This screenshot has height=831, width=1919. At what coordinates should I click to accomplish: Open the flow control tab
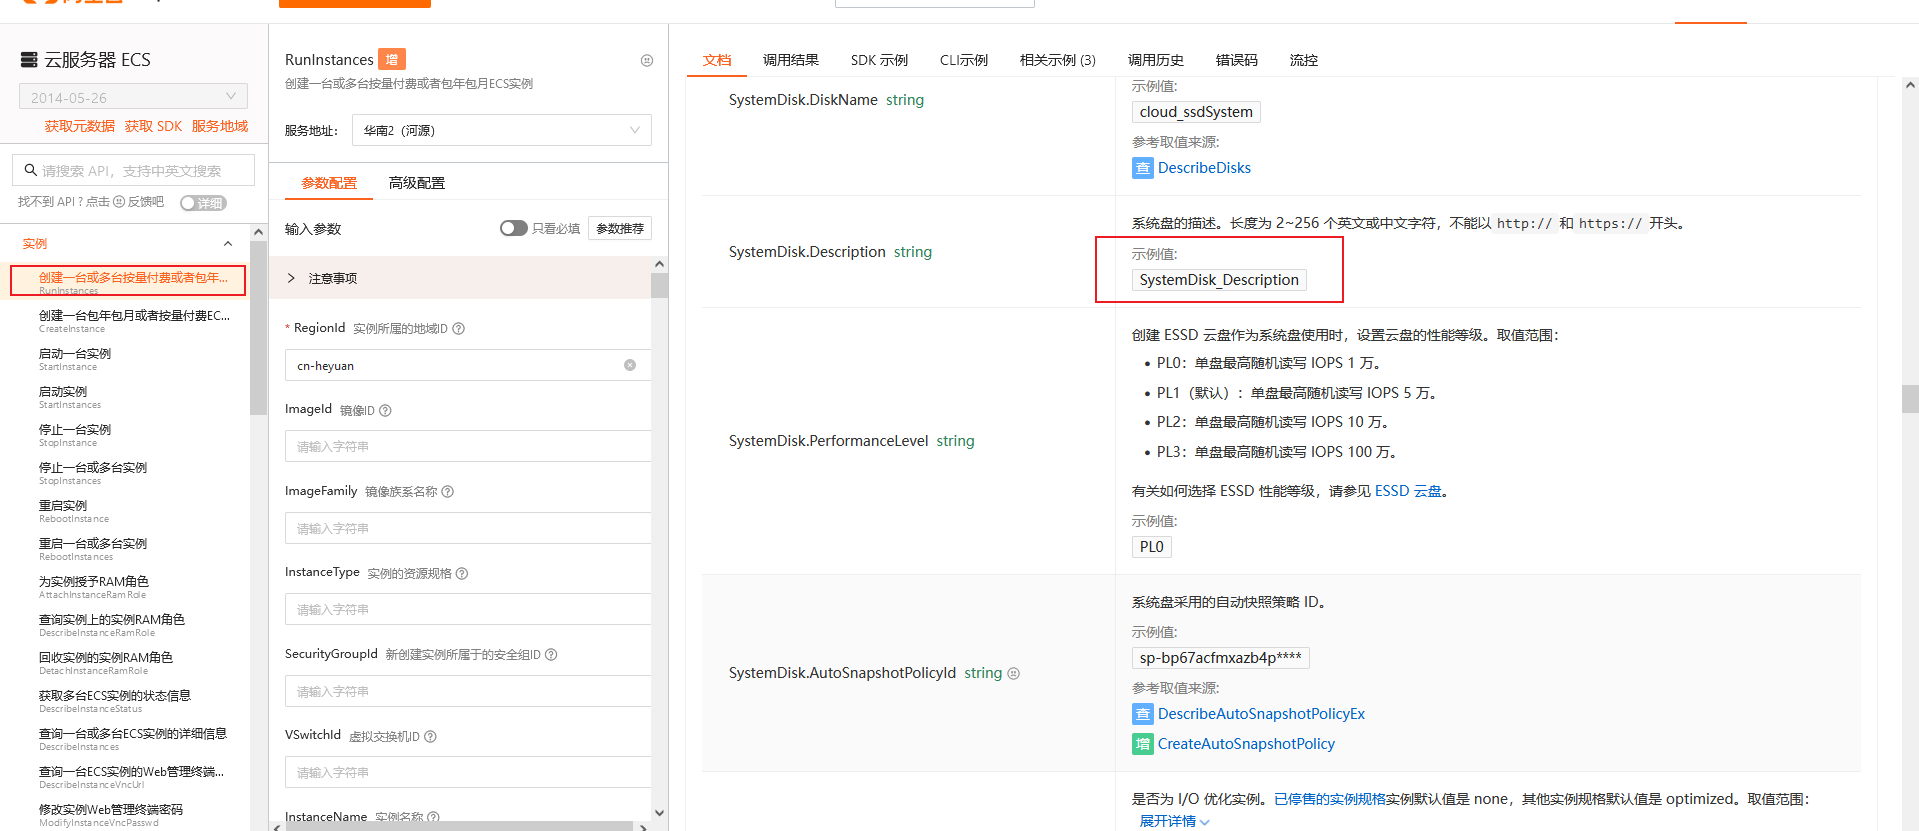point(1304,60)
